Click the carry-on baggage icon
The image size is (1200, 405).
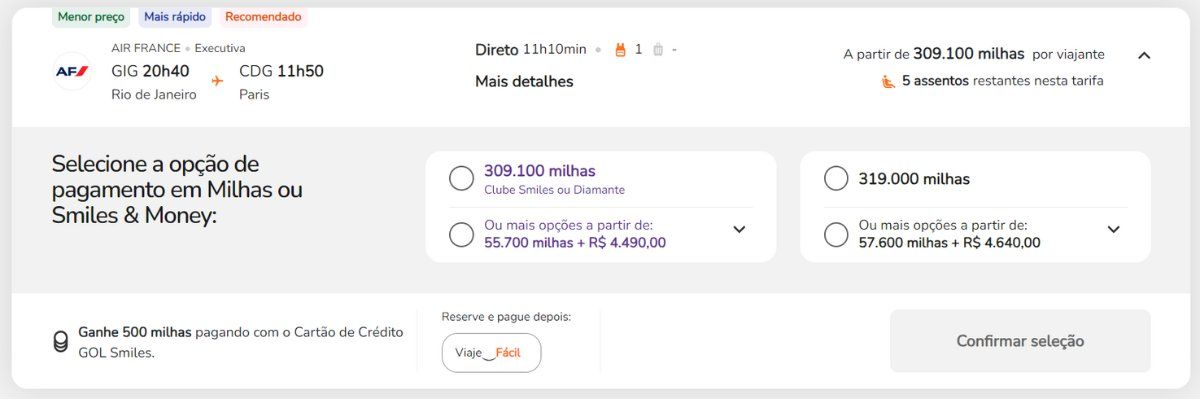(x=620, y=49)
